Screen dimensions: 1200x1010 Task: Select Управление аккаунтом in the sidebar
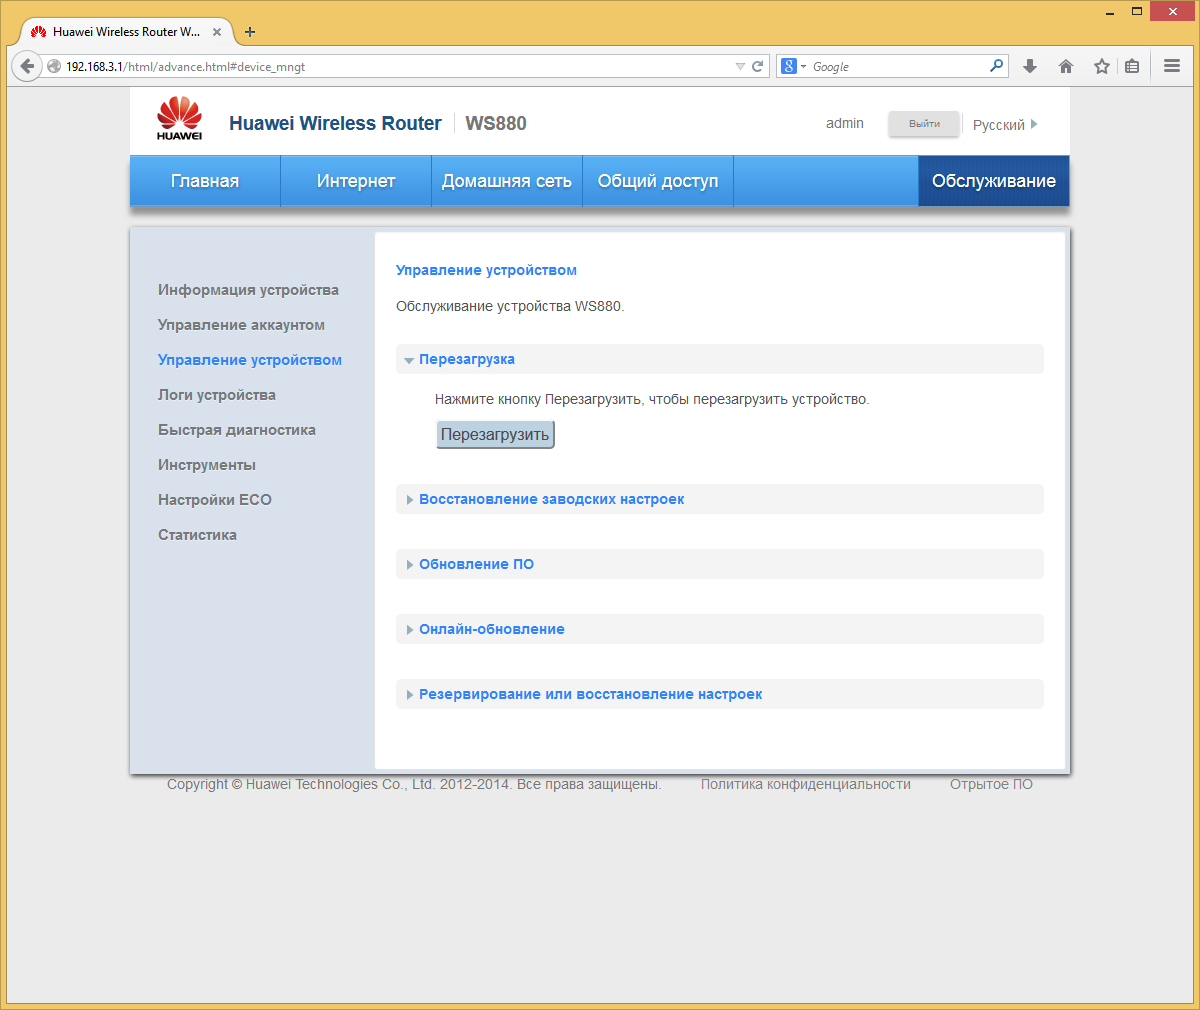click(241, 325)
